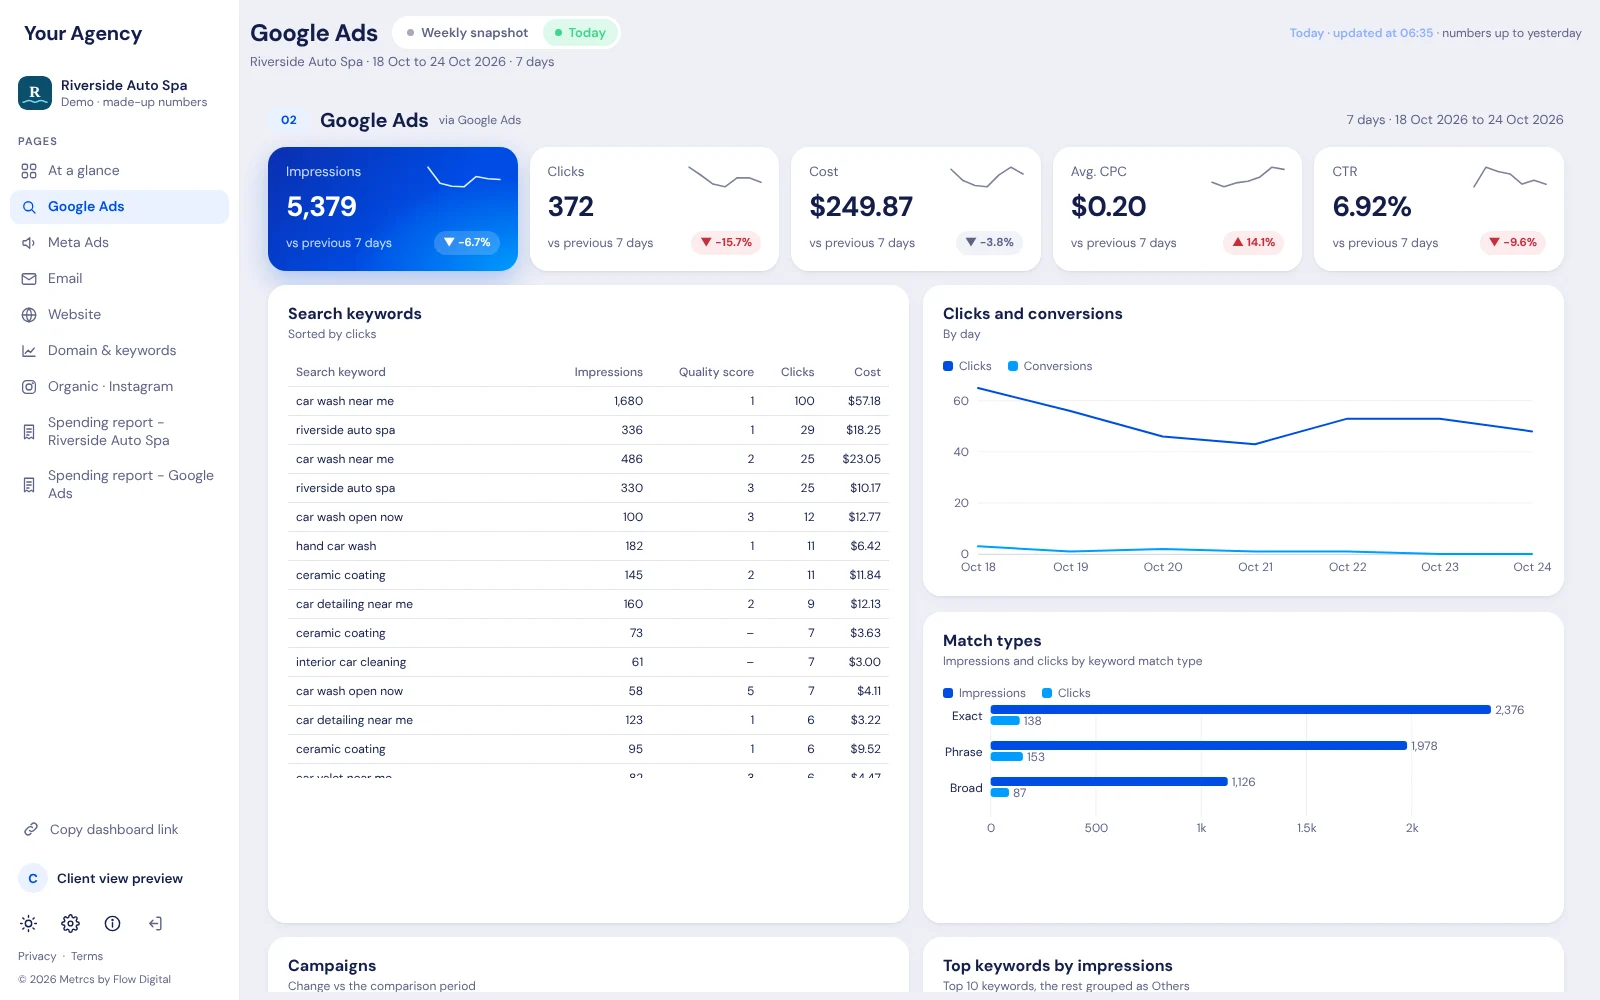Toggle Conversions series in line chart legend

click(x=1050, y=366)
